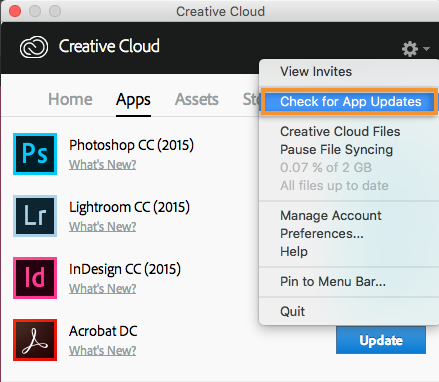
Task: Select the Apps tab
Action: click(x=133, y=100)
